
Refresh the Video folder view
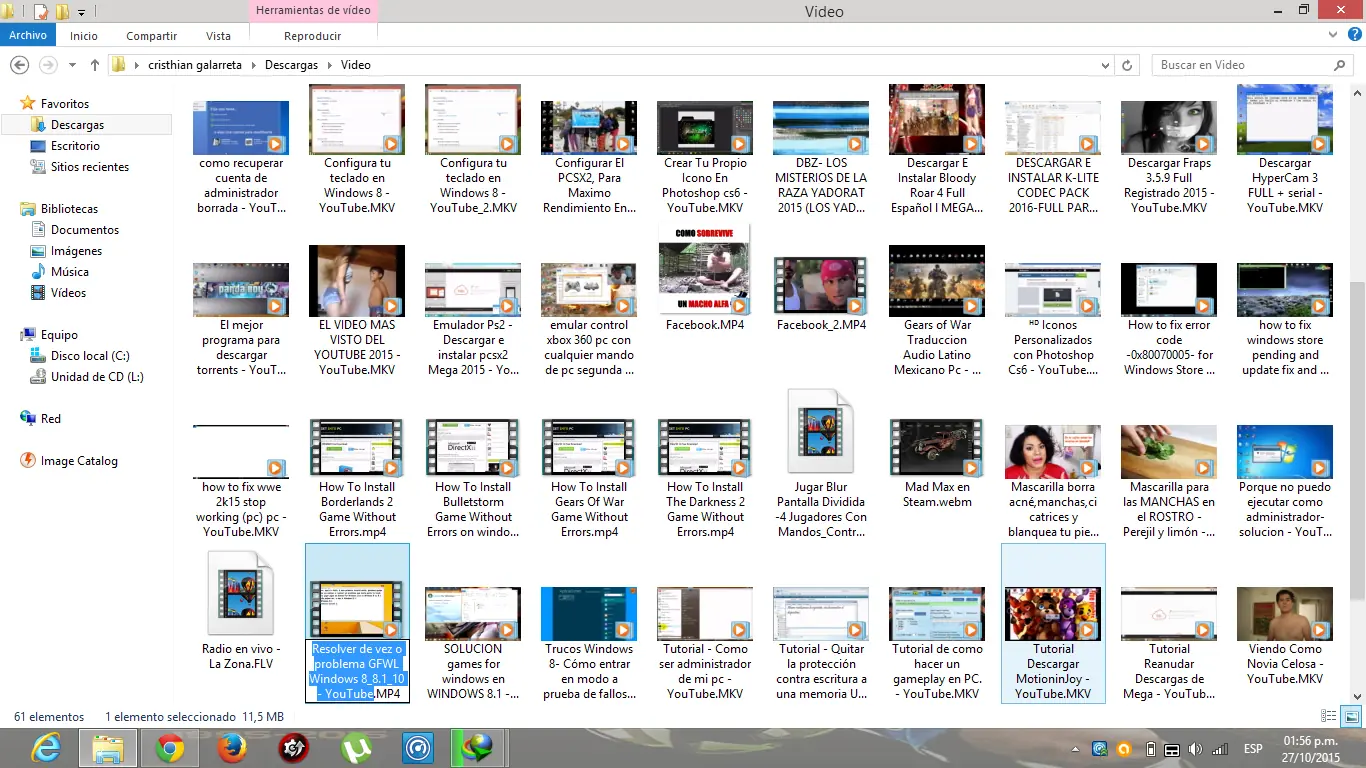pos(1127,65)
